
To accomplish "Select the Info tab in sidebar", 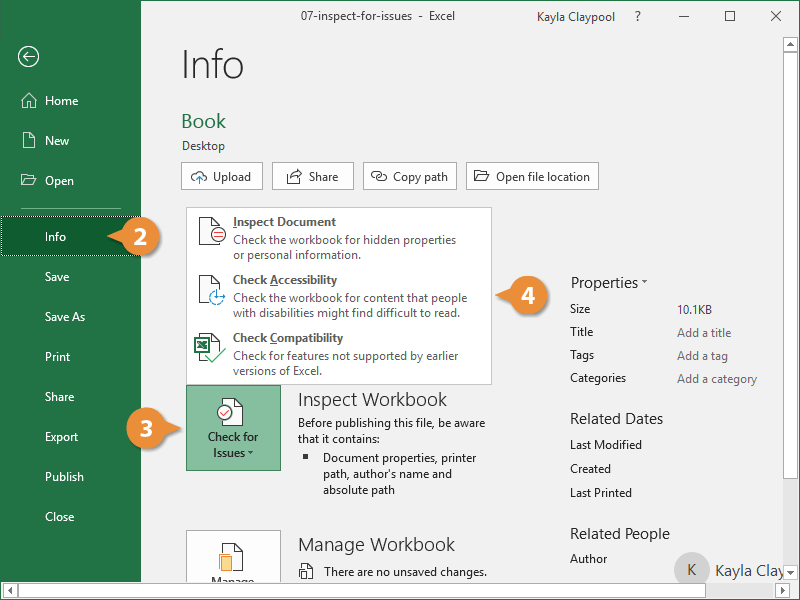I will 55,237.
